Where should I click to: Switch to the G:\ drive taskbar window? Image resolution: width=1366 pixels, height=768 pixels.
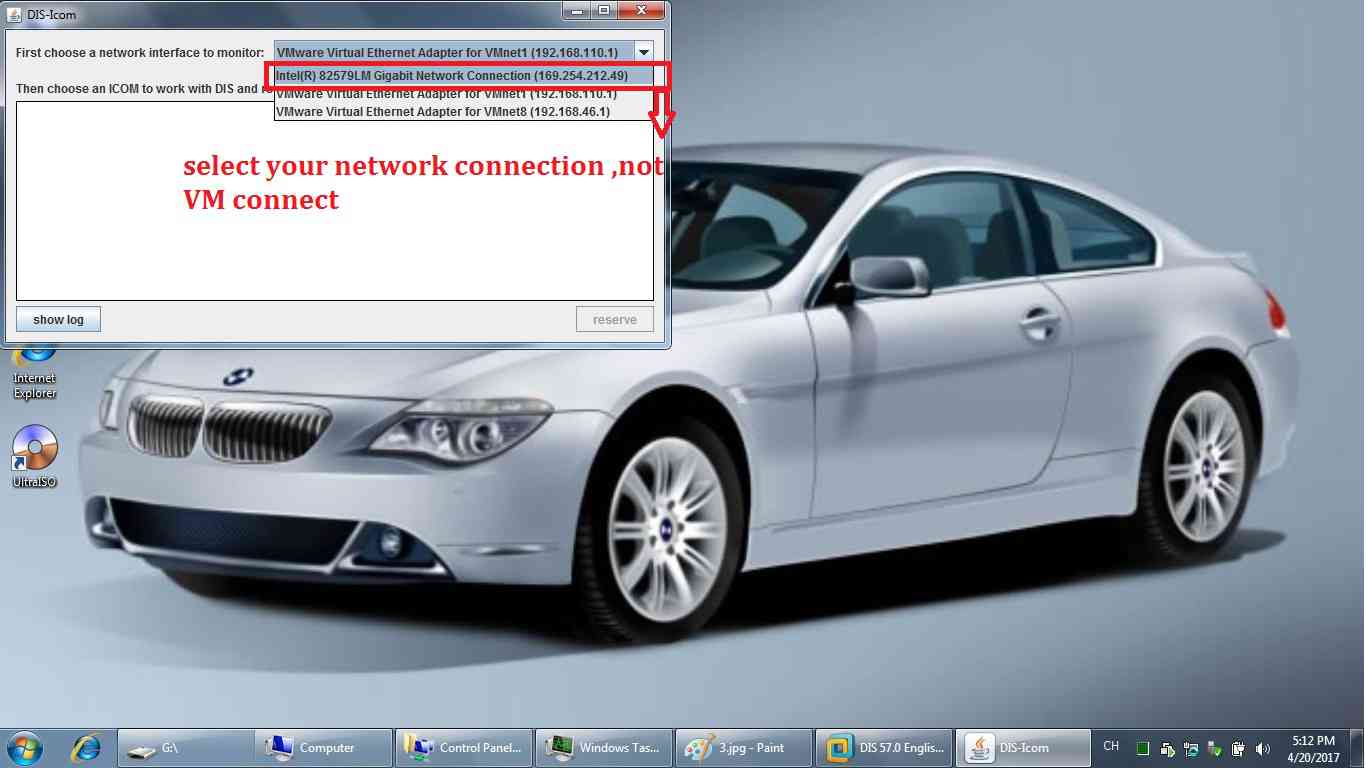pyautogui.click(x=186, y=747)
